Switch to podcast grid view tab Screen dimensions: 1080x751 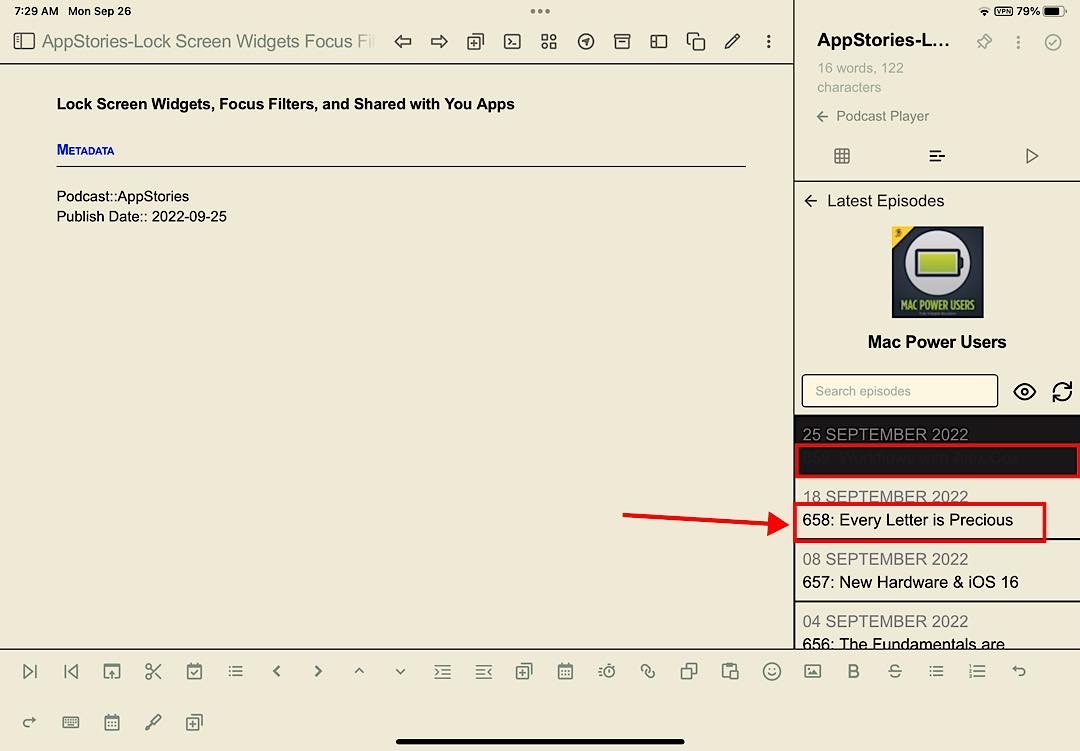tap(842, 156)
